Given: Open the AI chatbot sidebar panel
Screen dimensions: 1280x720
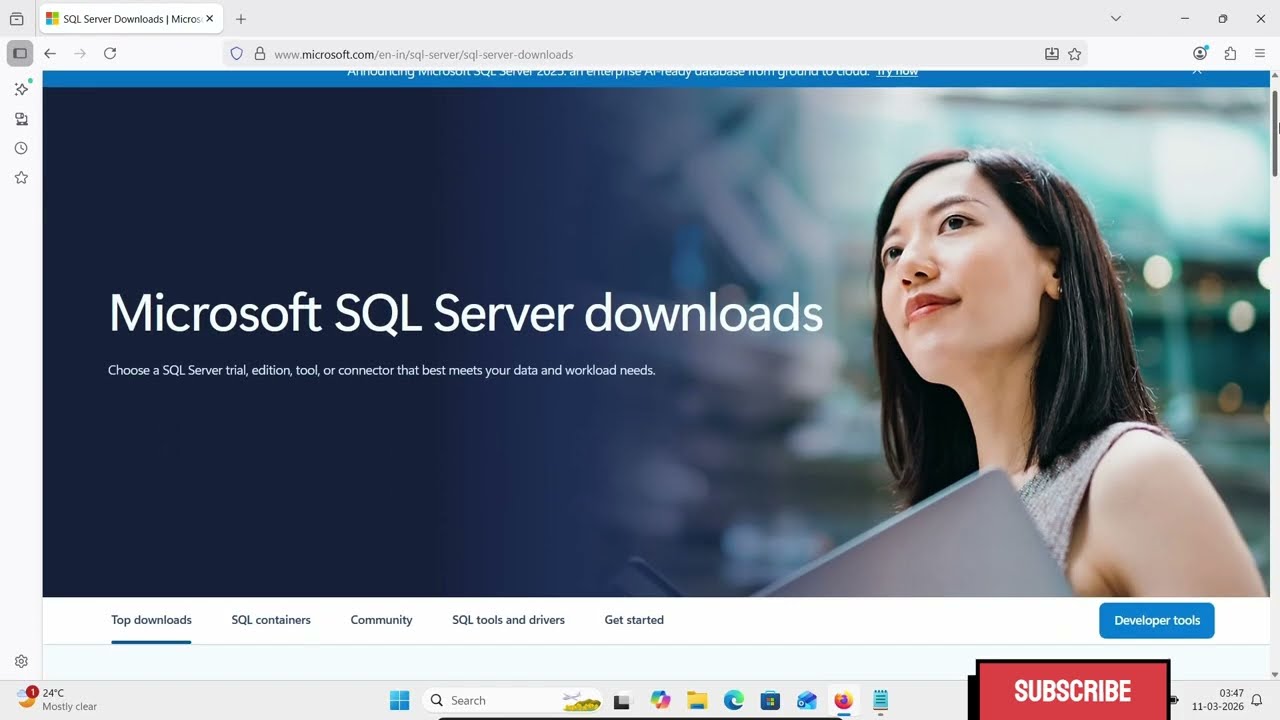Looking at the screenshot, I should pyautogui.click(x=21, y=89).
